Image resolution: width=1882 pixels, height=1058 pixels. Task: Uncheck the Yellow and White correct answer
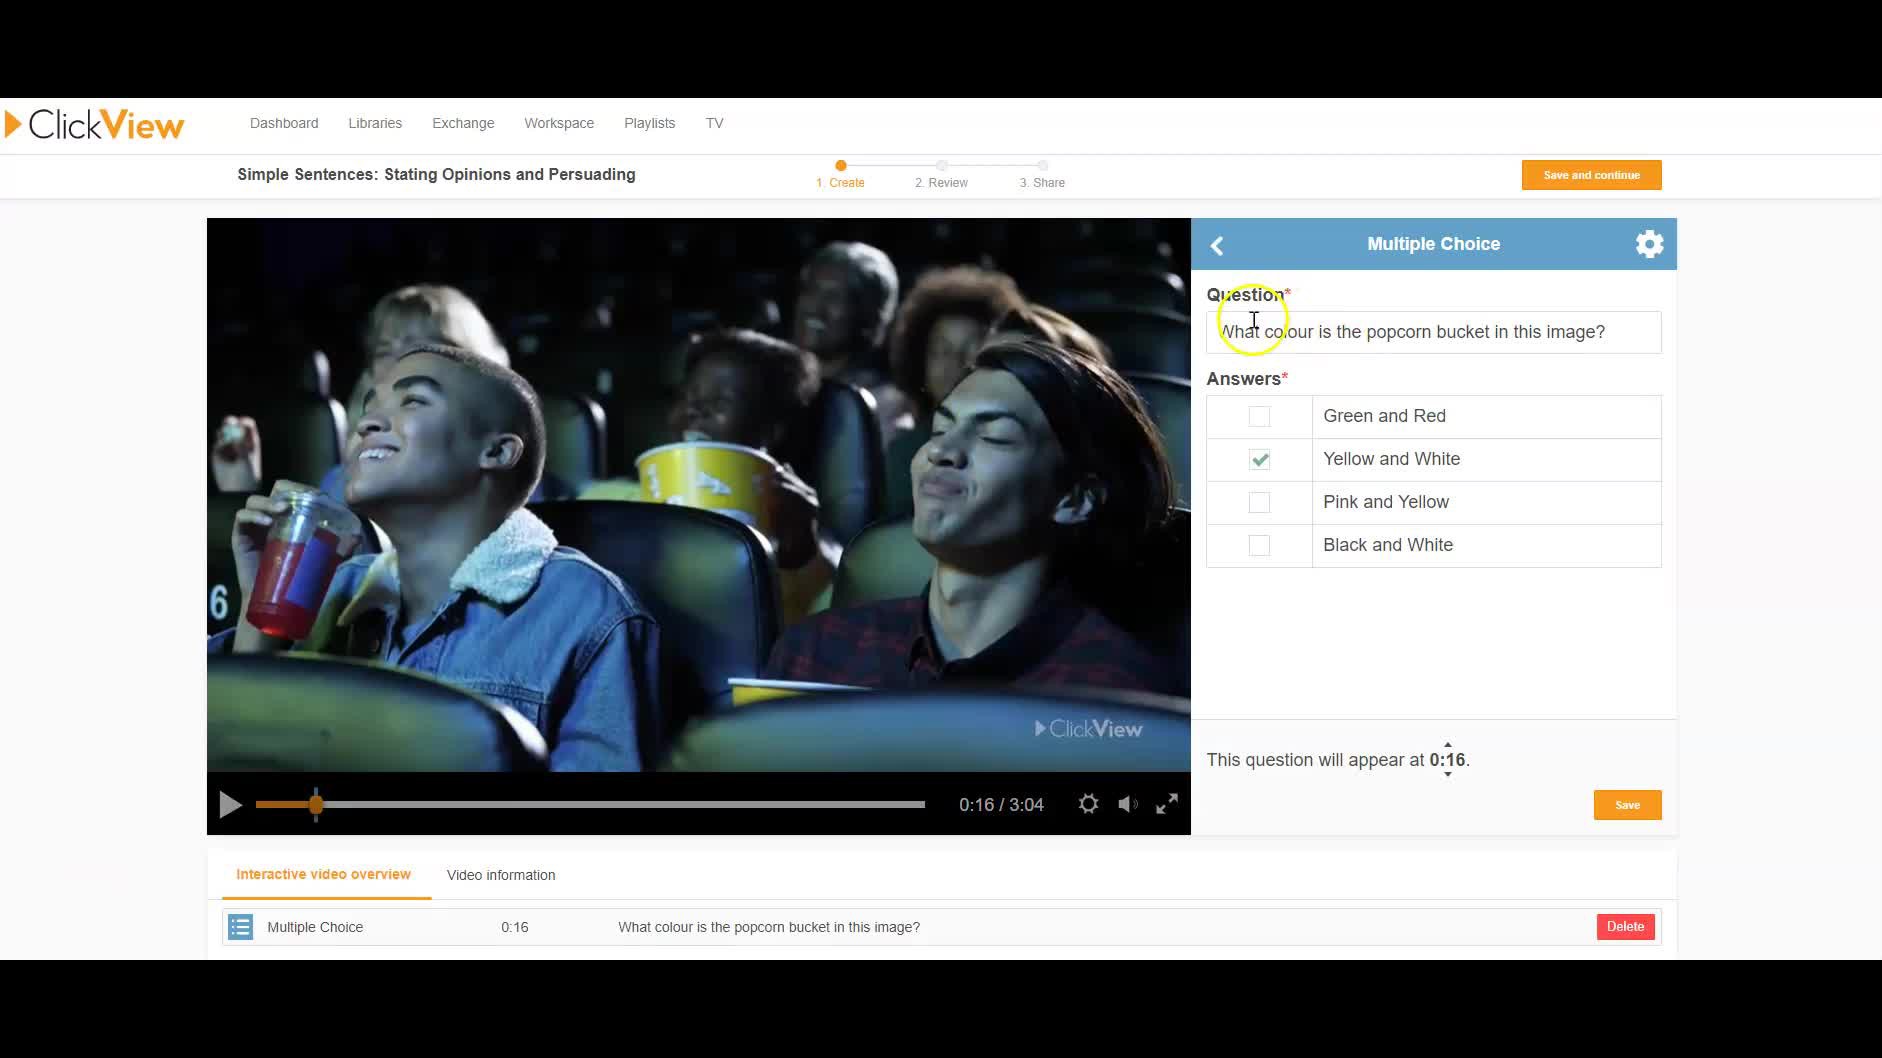(x=1258, y=459)
